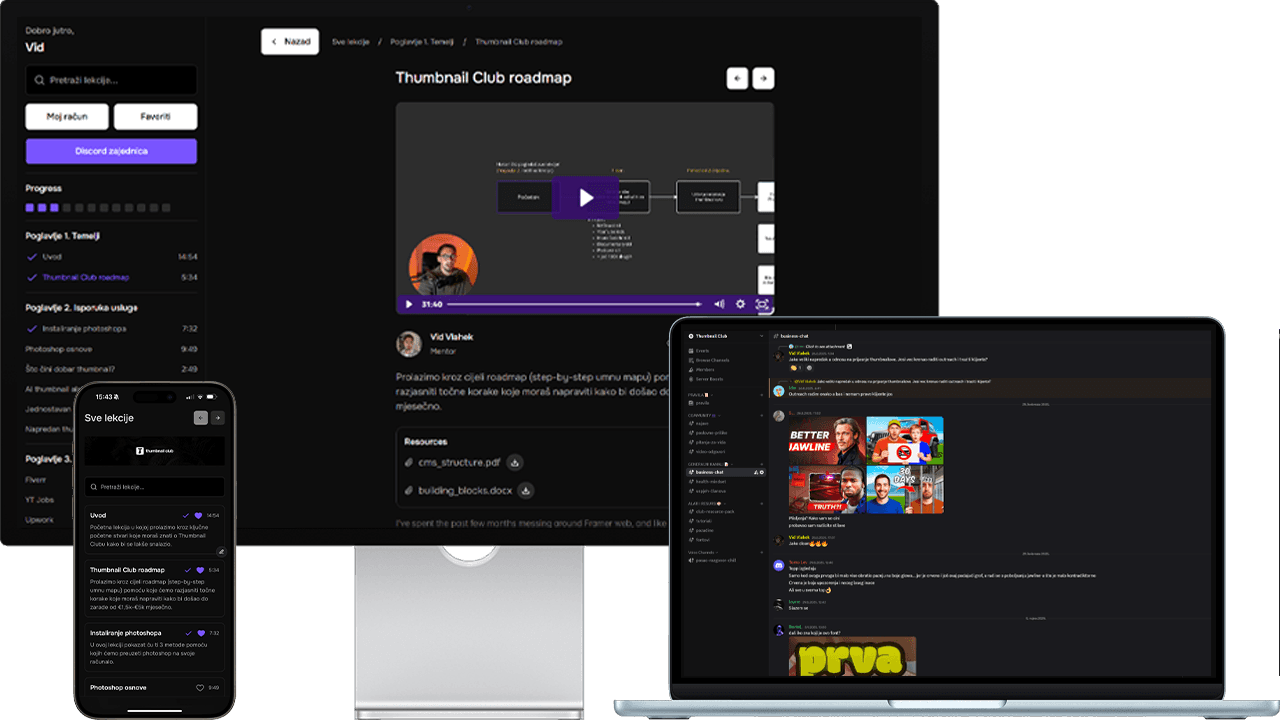Screen dimensions: 1280x720
Task: Click Sve lekcije breadcrumb link
Action: (x=351, y=42)
